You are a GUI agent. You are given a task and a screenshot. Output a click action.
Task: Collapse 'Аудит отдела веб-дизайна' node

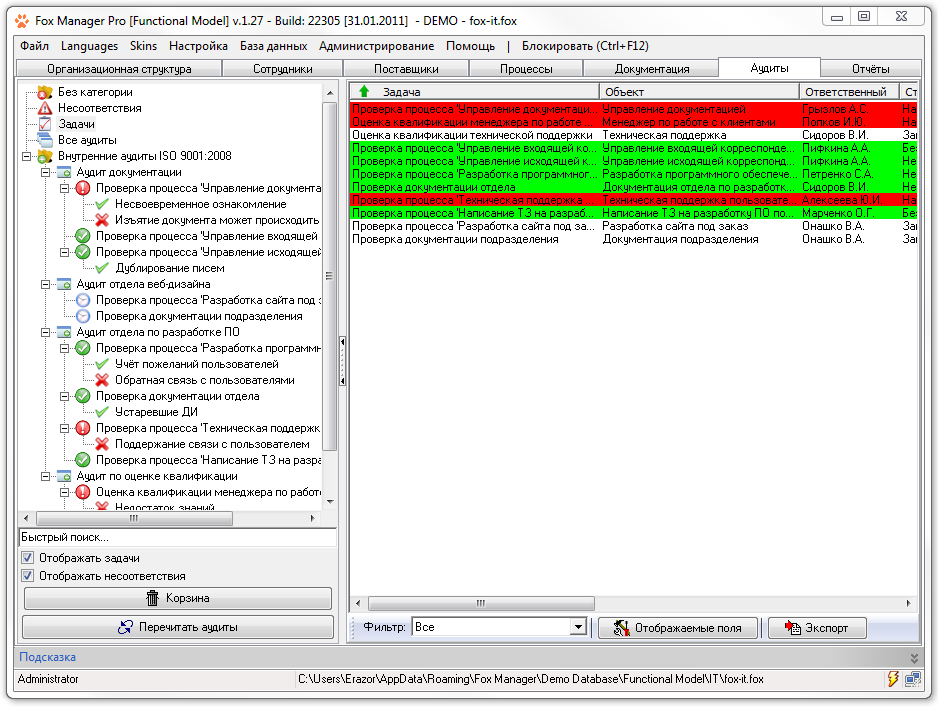pyautogui.click(x=45, y=284)
